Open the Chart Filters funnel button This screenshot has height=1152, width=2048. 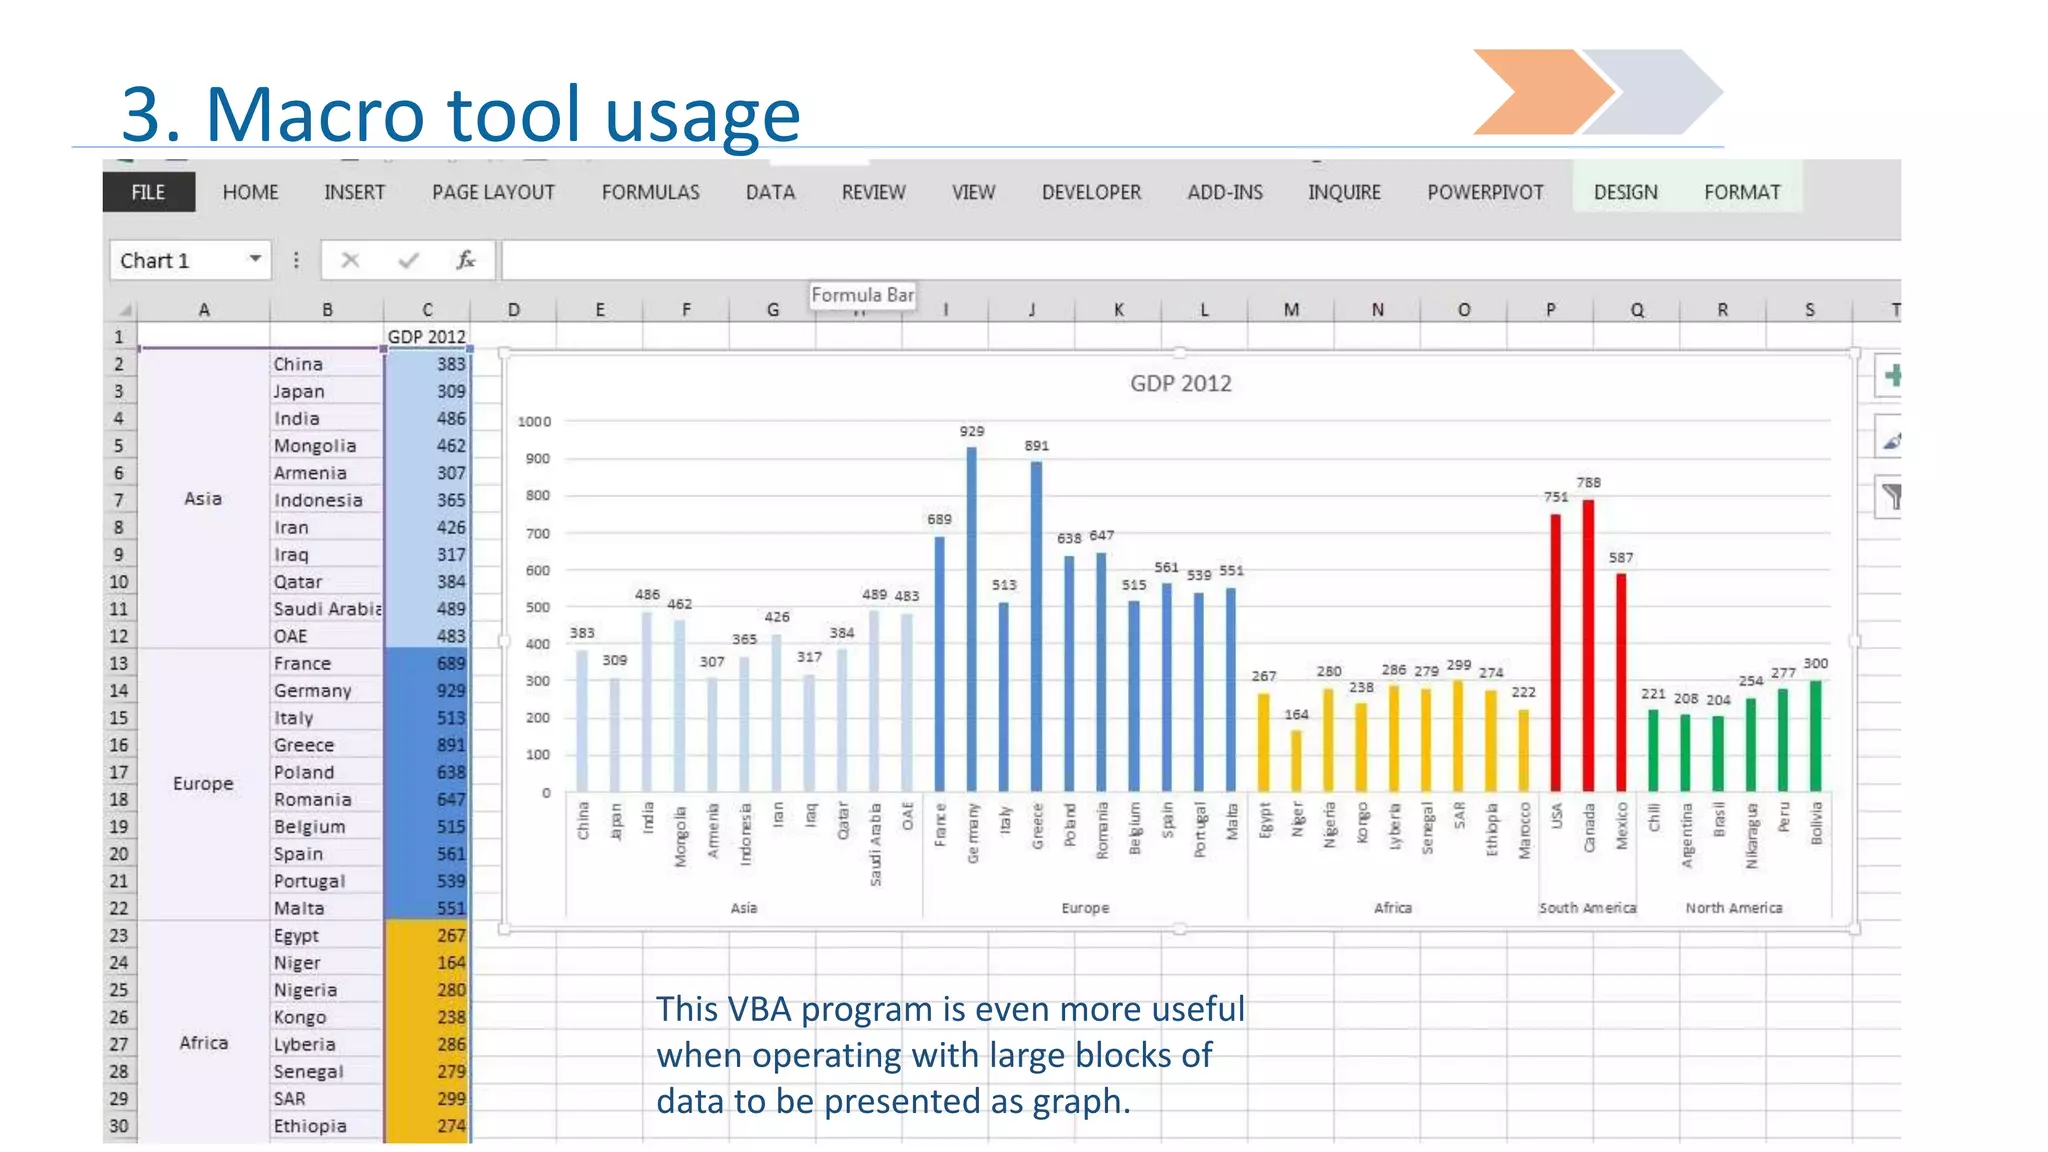[x=1890, y=497]
